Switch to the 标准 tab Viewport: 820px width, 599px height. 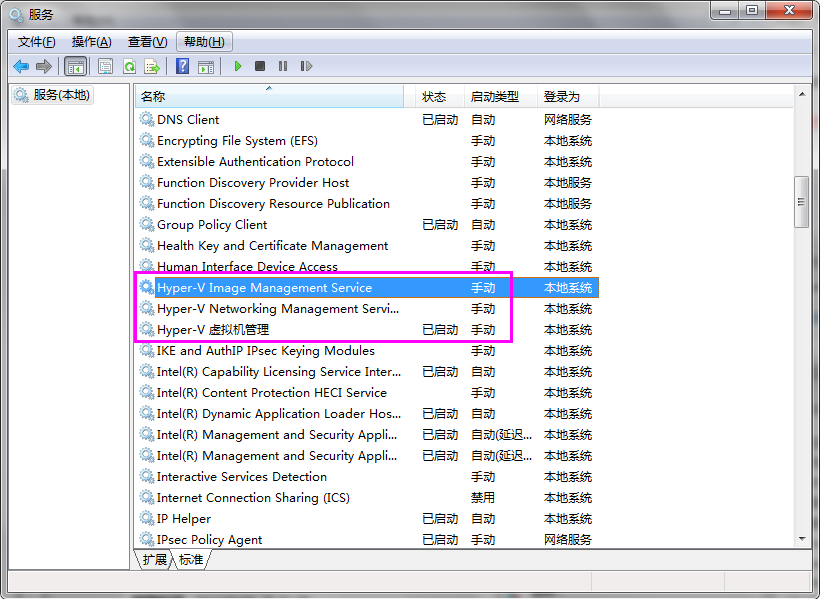pos(191,560)
